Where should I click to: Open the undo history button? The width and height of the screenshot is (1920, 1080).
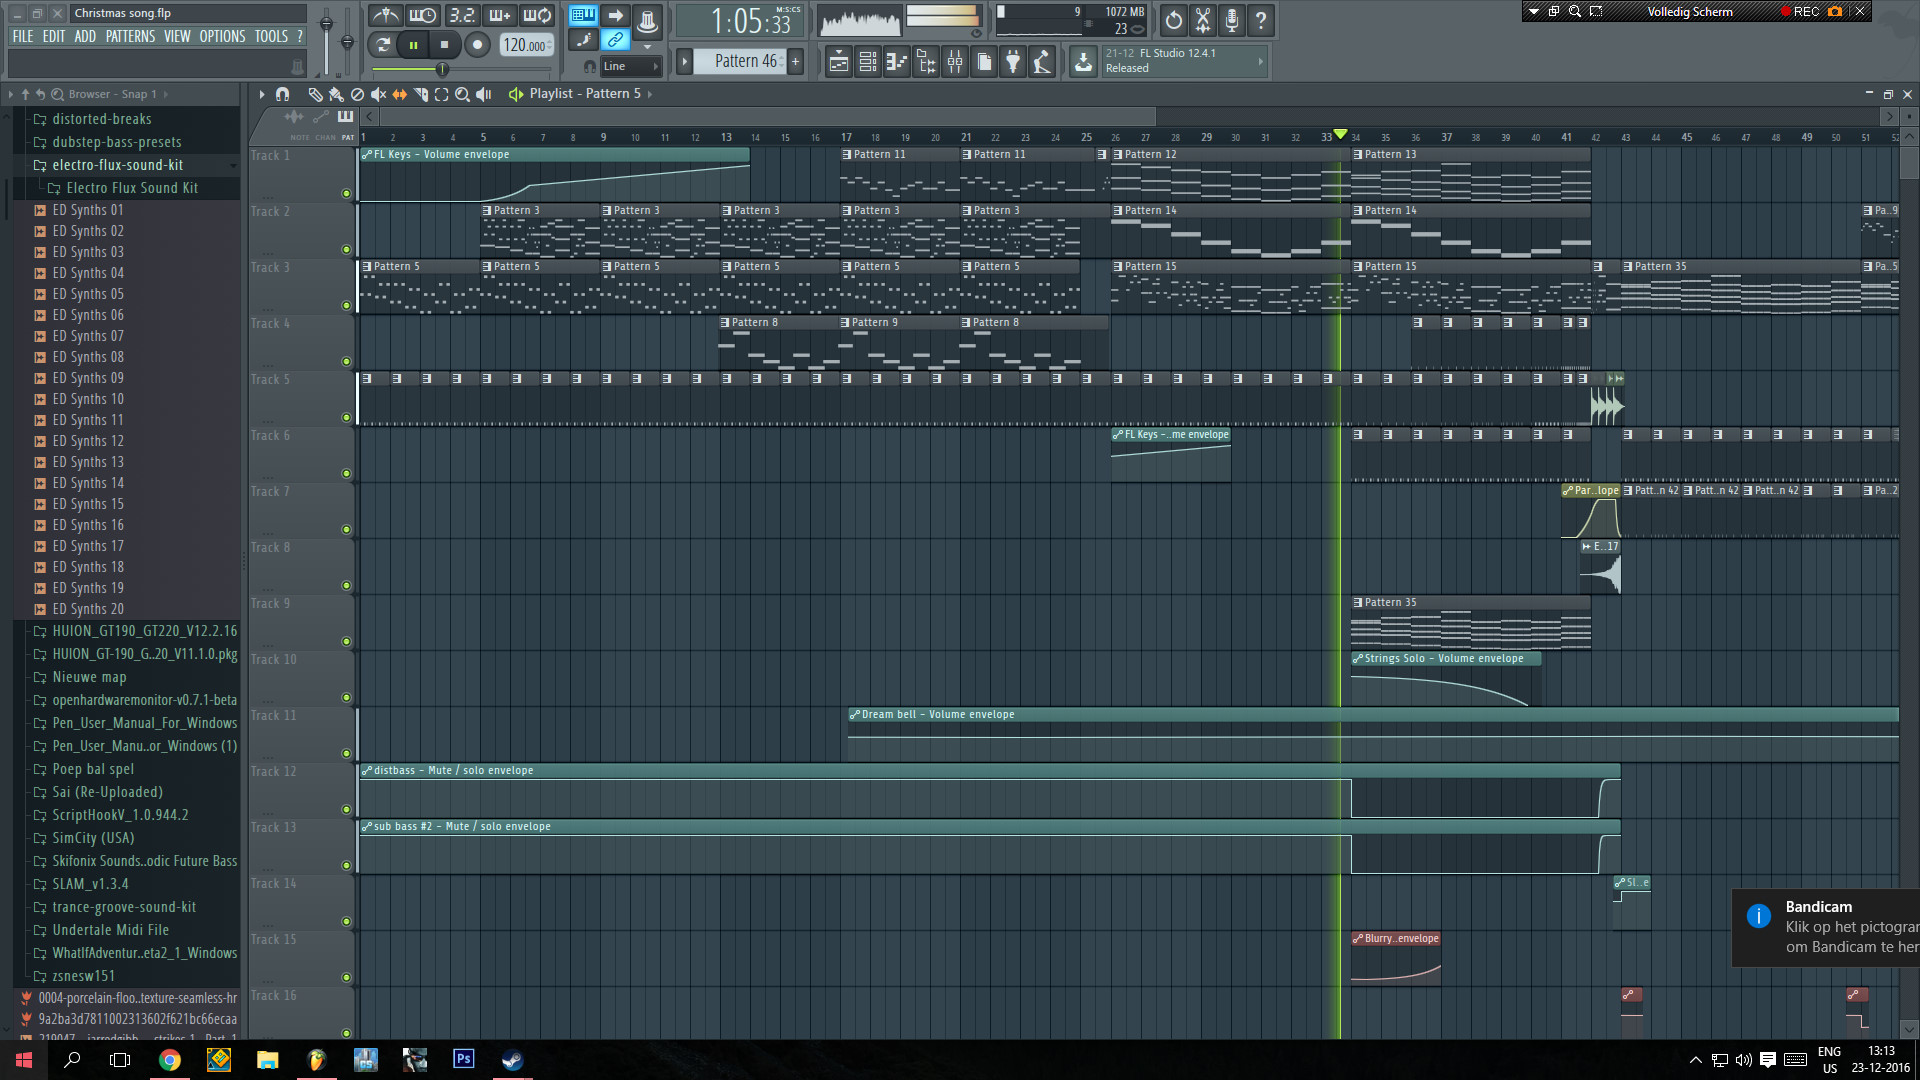(x=1174, y=19)
